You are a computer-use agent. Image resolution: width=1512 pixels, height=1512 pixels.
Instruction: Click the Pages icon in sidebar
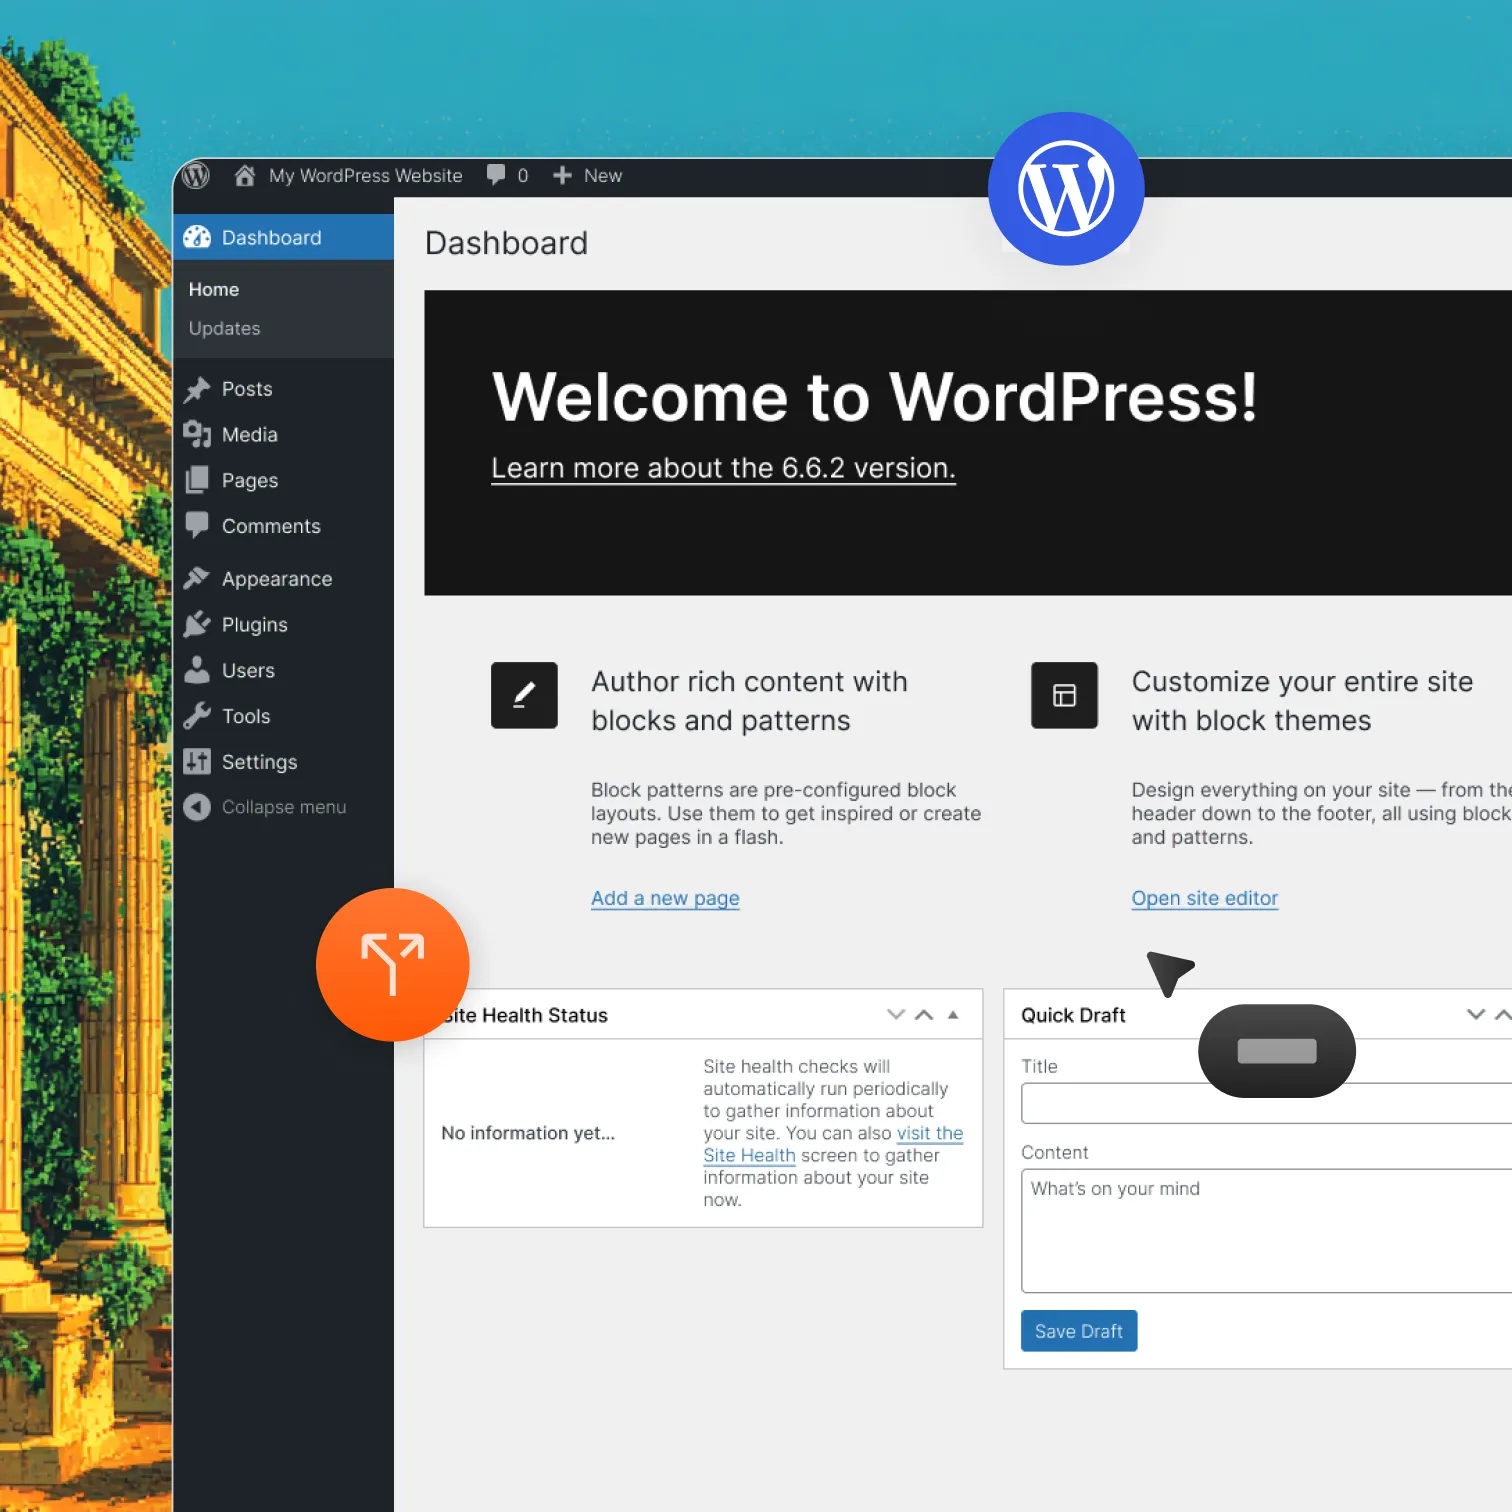tap(197, 480)
